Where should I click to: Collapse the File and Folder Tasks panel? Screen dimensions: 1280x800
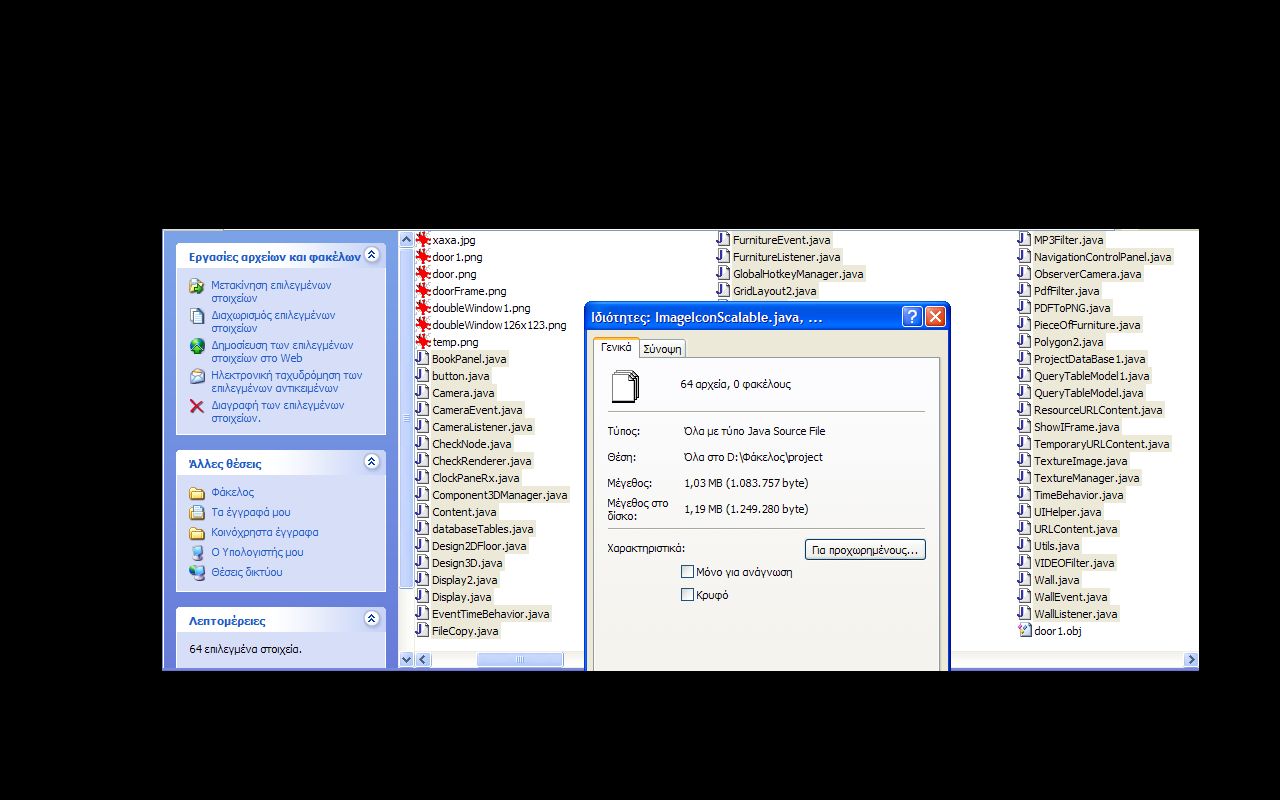click(x=372, y=255)
